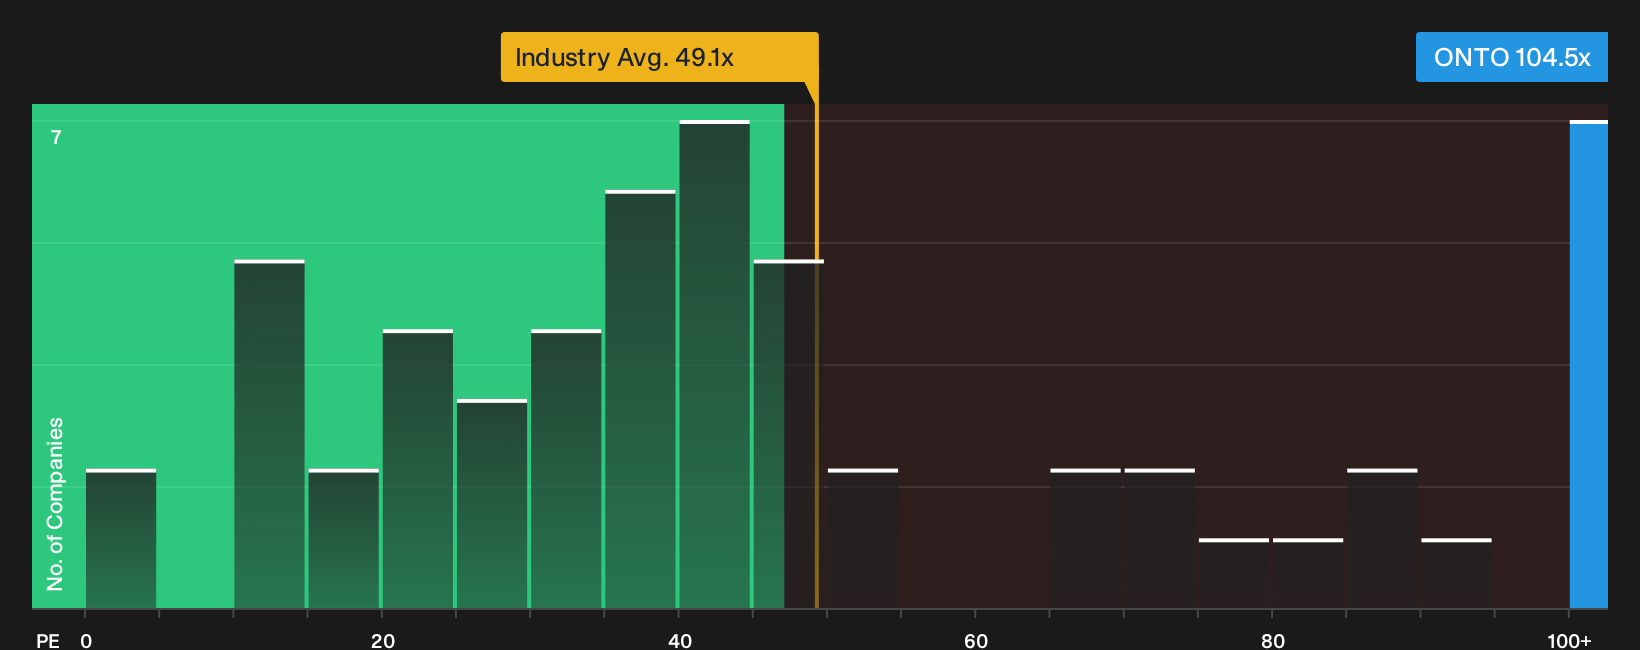Click the histogram bar at PE 65-70
Image resolution: width=1640 pixels, height=650 pixels.
coord(1085,539)
